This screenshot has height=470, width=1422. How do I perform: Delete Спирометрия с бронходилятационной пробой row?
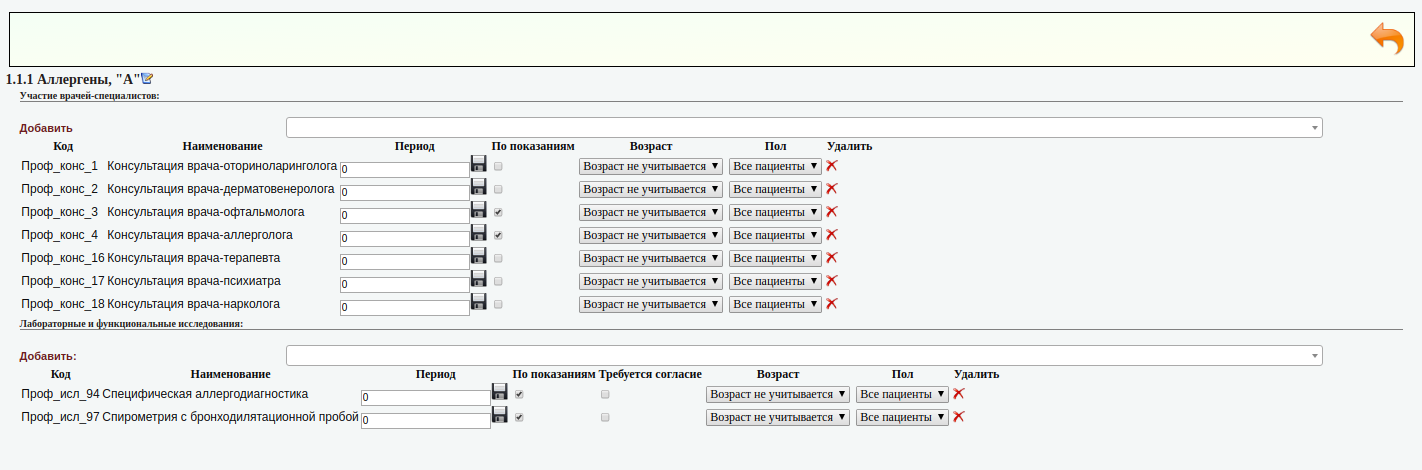[x=958, y=416]
